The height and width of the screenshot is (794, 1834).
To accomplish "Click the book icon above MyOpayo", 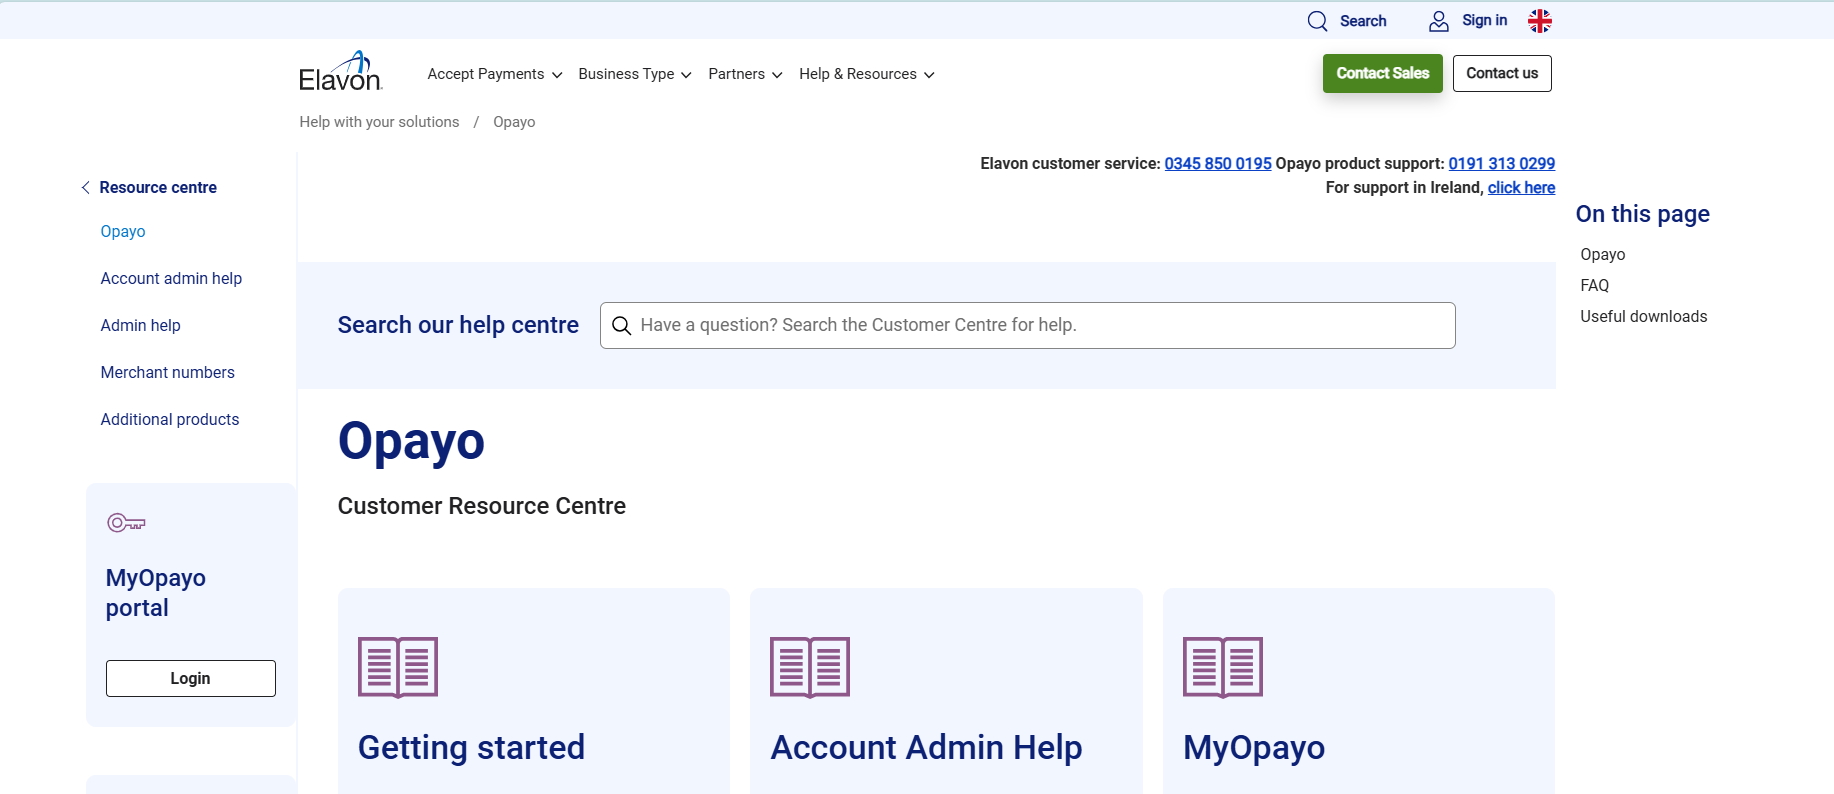I will (1223, 667).
